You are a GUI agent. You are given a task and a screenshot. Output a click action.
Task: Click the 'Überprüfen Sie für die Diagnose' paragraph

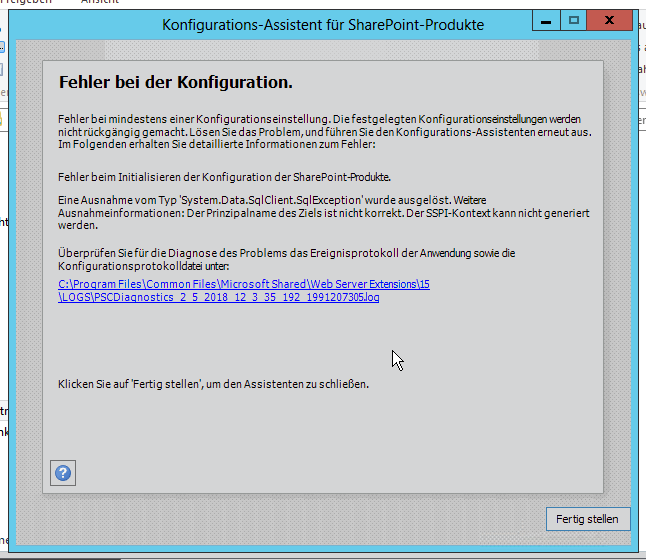tap(286, 259)
